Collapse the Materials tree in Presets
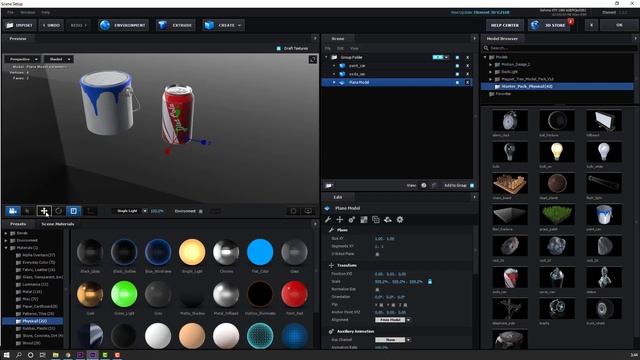640x360 pixels. [6, 248]
